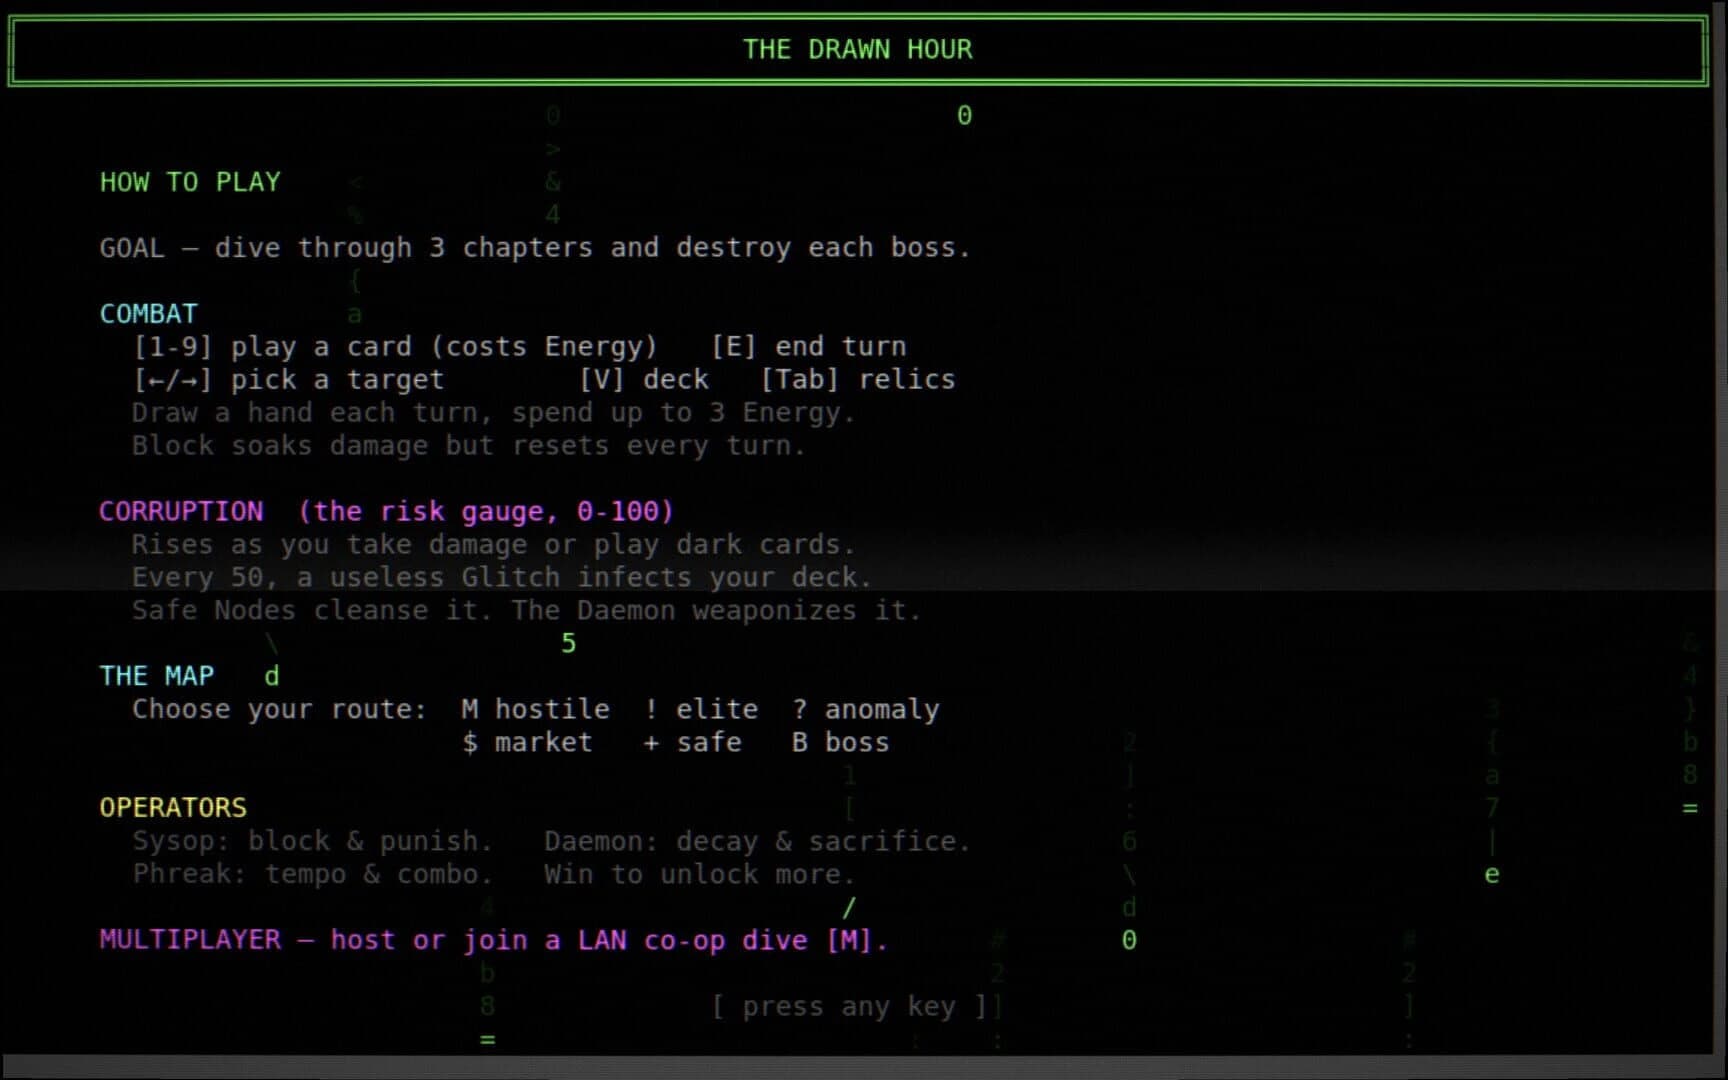The image size is (1728, 1080).
Task: Click the M hostile map symbol
Action: tap(535, 709)
